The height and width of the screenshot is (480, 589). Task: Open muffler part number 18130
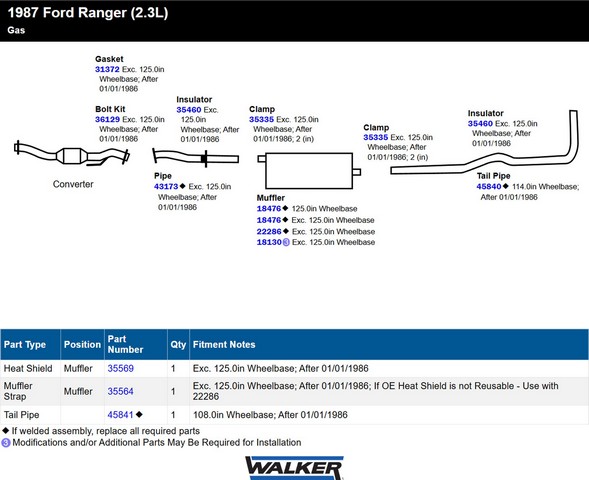269,242
